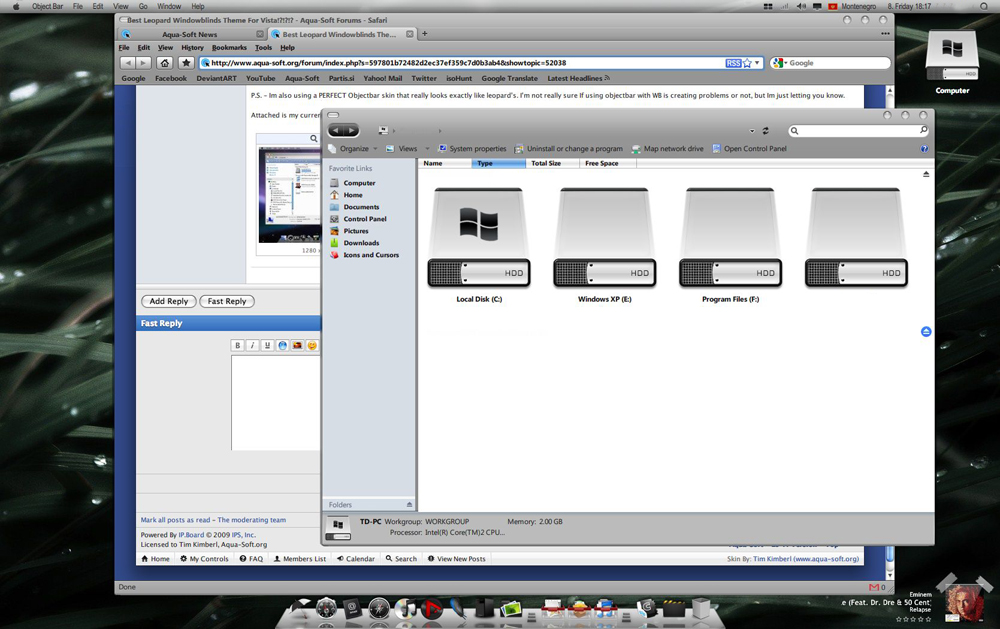This screenshot has height=629, width=1000.
Task: Collapse the drive group arrow
Action: coord(926,174)
